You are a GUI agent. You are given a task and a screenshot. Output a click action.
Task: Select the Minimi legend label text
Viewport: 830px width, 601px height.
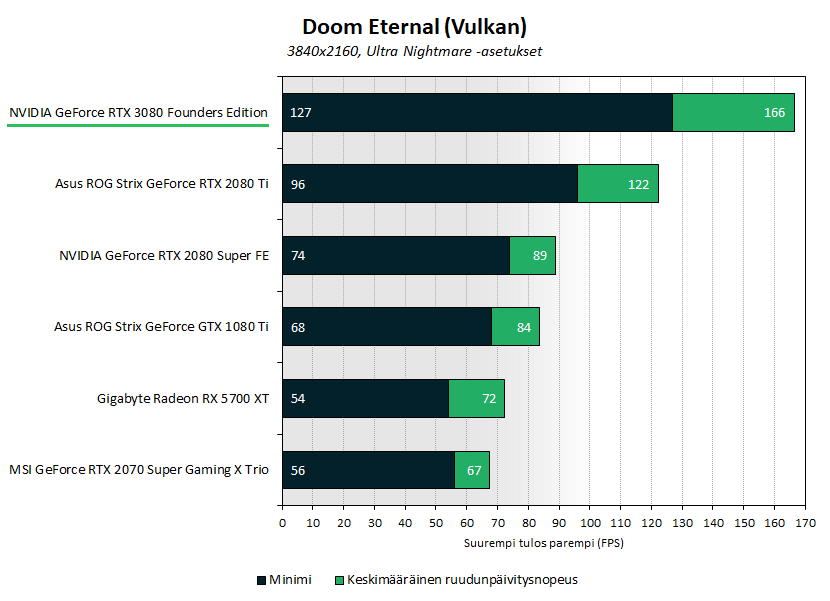(x=290, y=580)
